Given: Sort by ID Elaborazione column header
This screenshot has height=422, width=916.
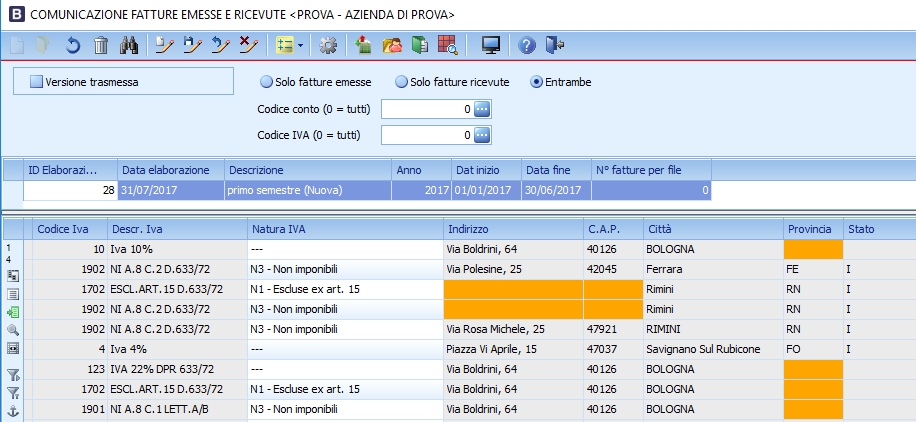Looking at the screenshot, I should pos(70,170).
